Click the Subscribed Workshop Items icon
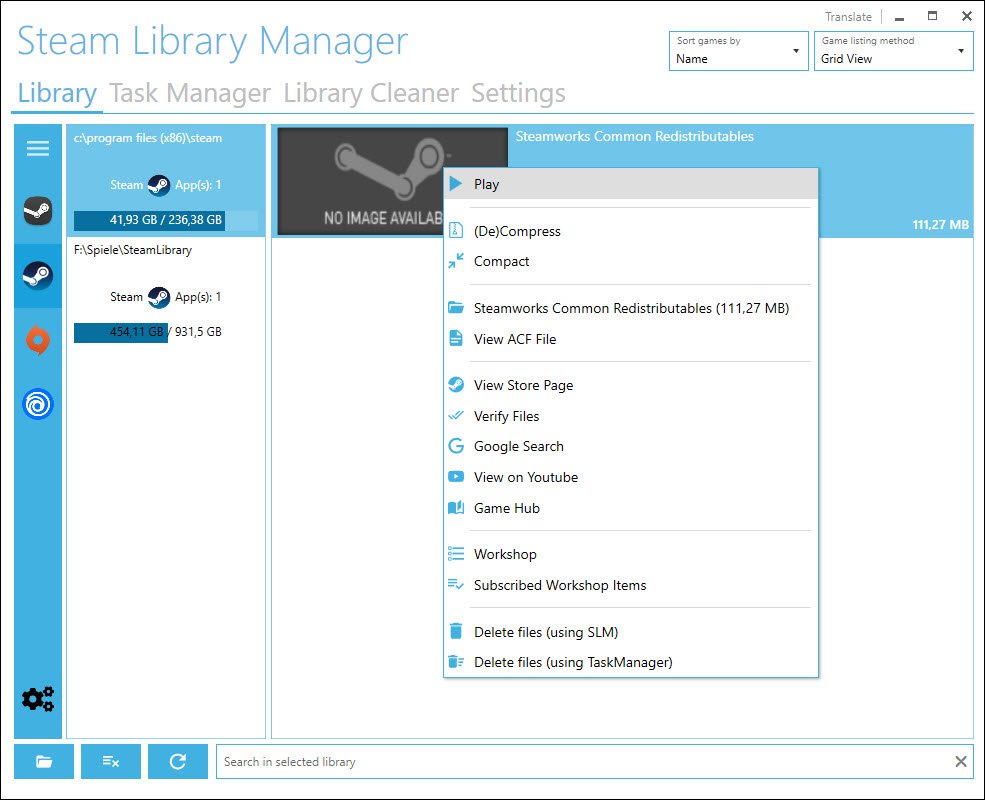The height and width of the screenshot is (800, 985). [456, 584]
